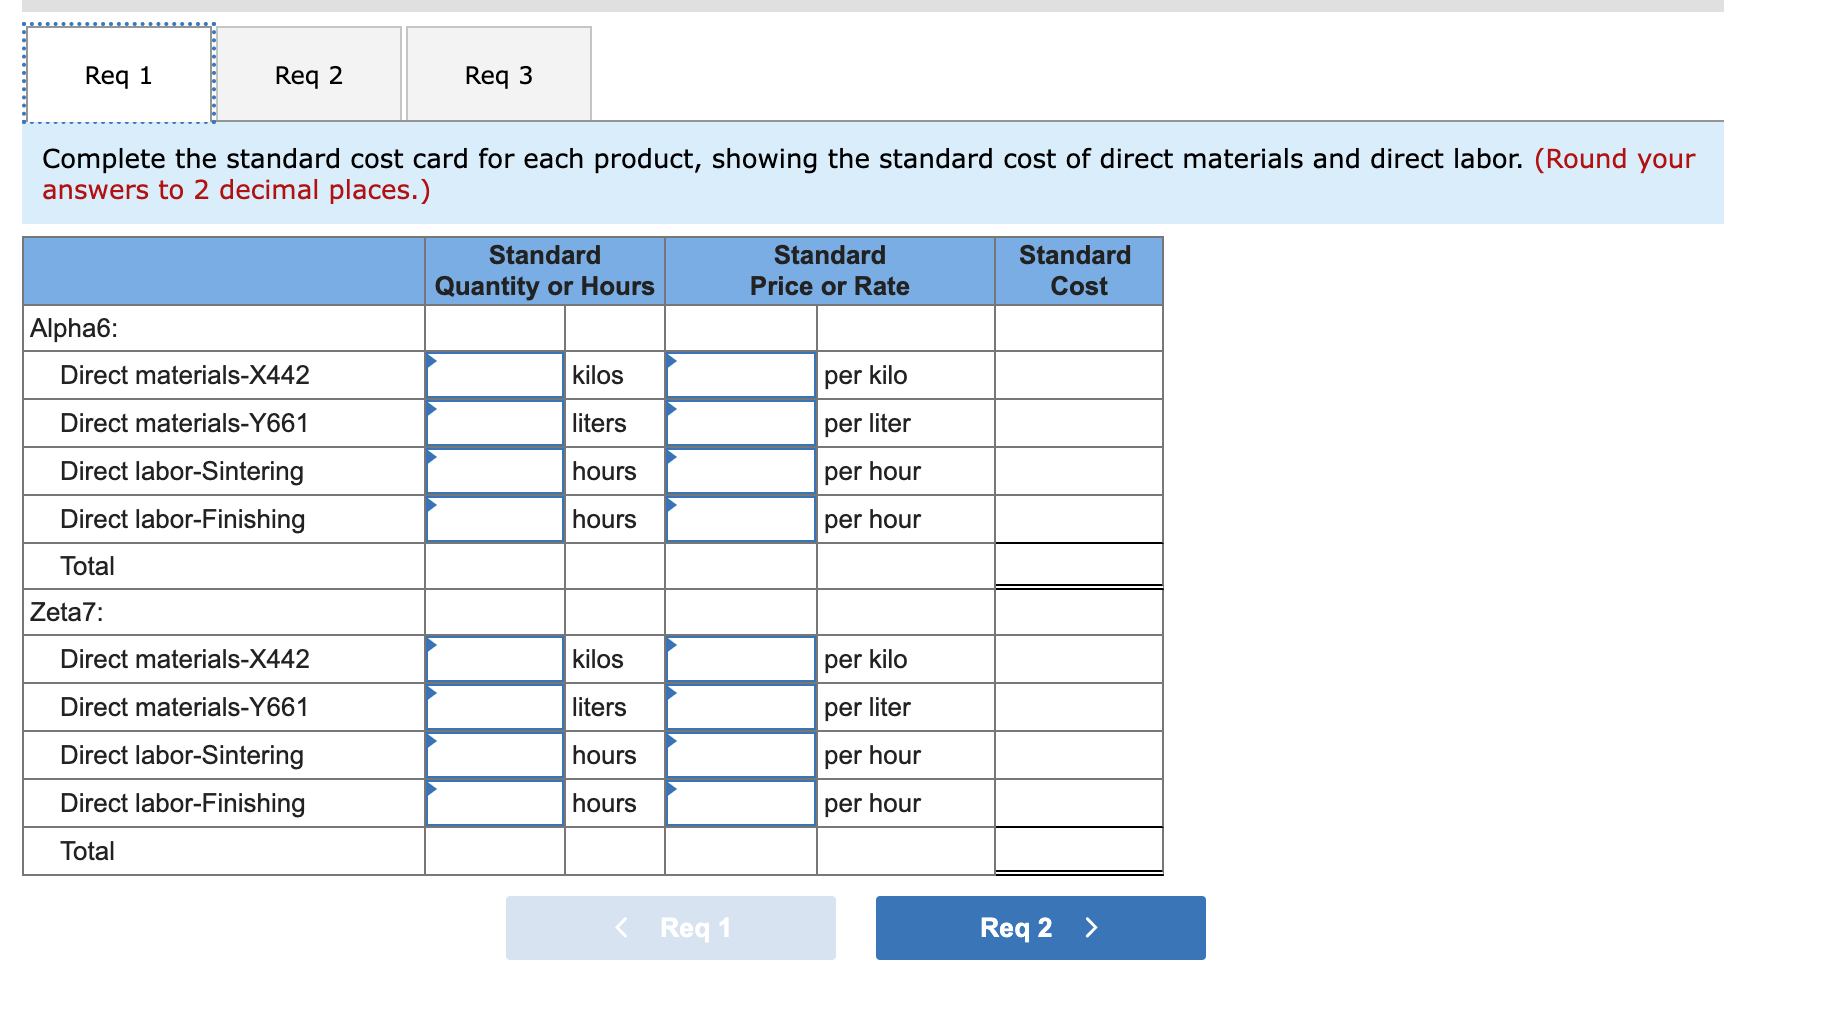Click Zeta7 Finishing rate per hour field
The image size is (1830, 1018).
pyautogui.click(x=741, y=803)
